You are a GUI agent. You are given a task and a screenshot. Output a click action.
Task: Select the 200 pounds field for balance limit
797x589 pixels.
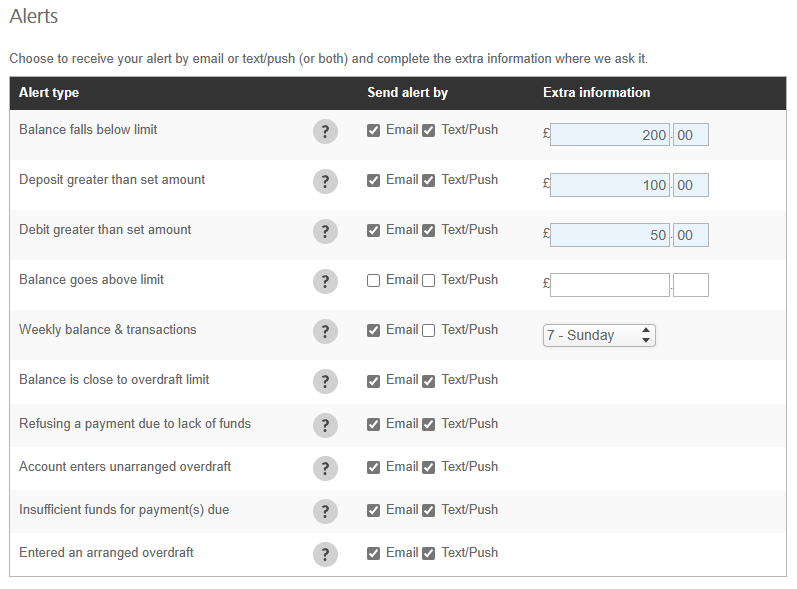click(609, 135)
